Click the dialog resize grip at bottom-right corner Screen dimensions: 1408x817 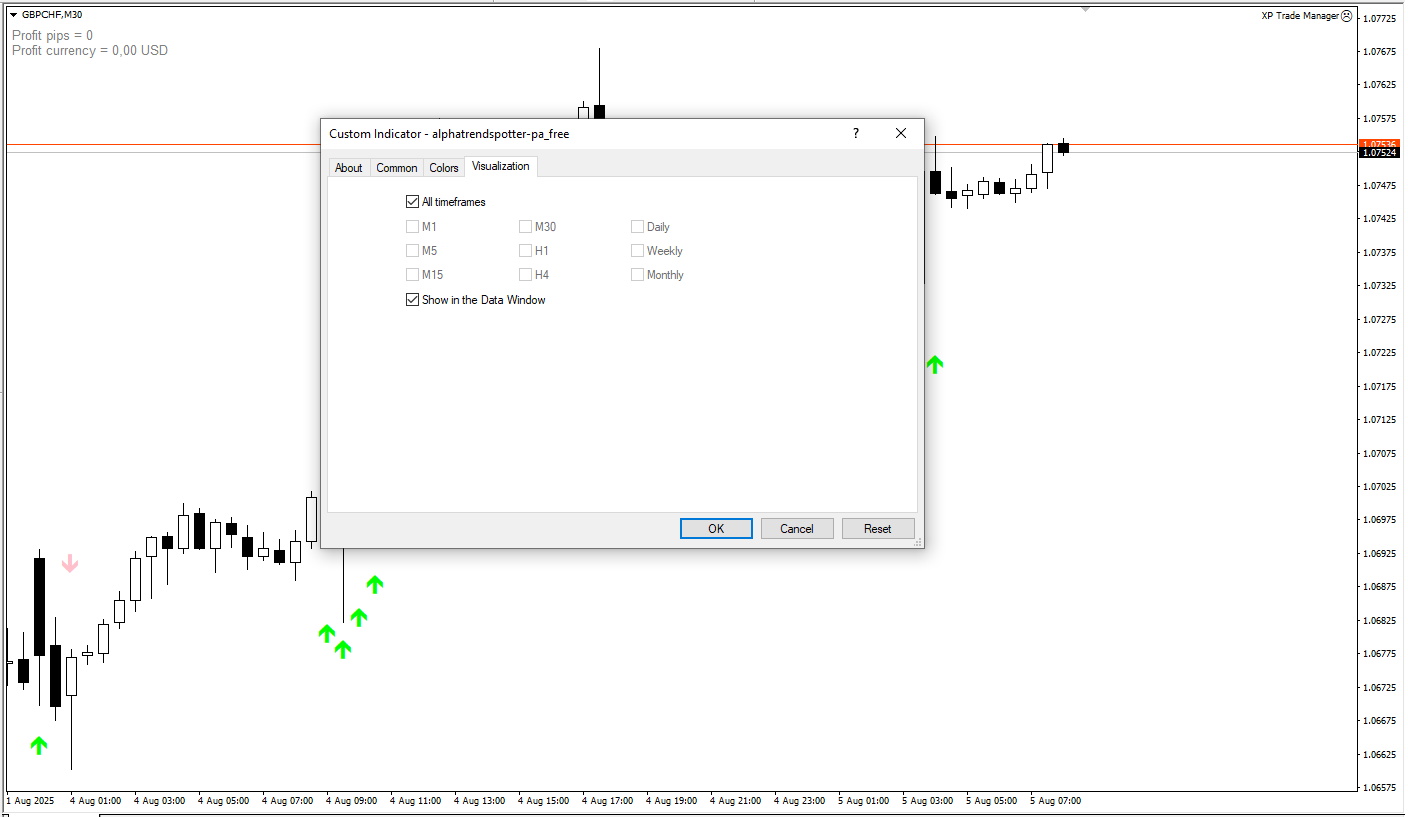pos(917,542)
